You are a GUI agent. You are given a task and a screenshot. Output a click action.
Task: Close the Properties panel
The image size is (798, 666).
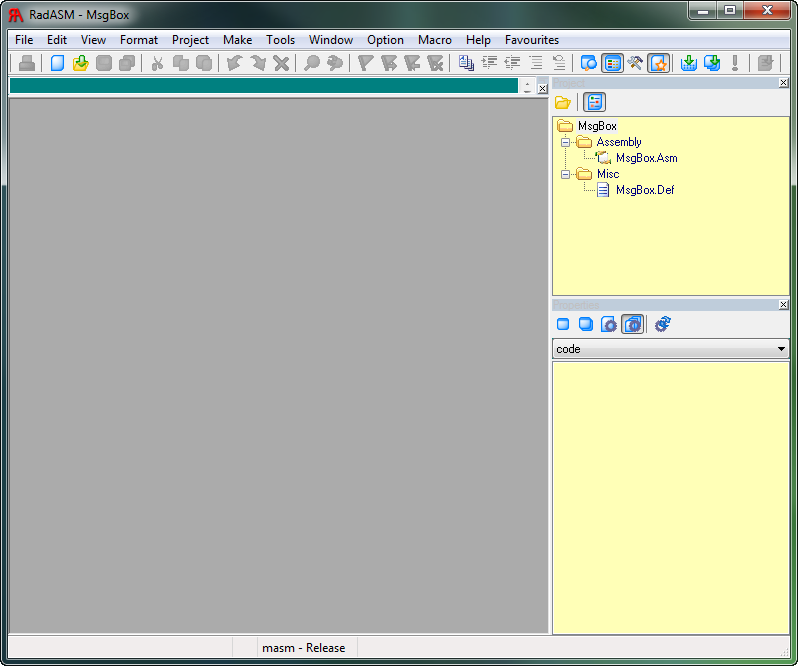point(784,305)
